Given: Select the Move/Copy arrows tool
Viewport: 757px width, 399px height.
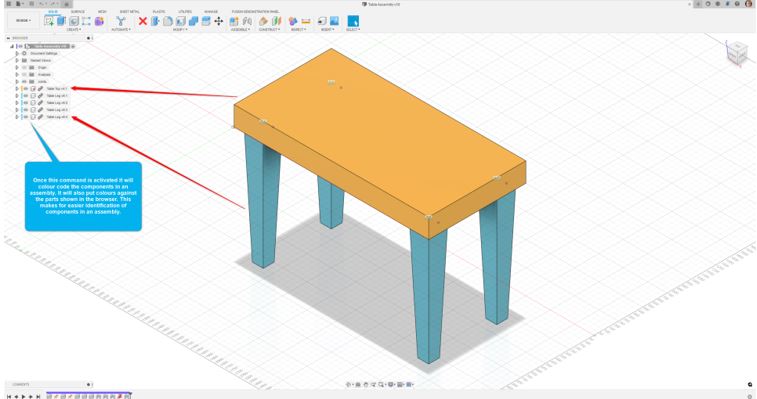Looking at the screenshot, I should tap(219, 21).
